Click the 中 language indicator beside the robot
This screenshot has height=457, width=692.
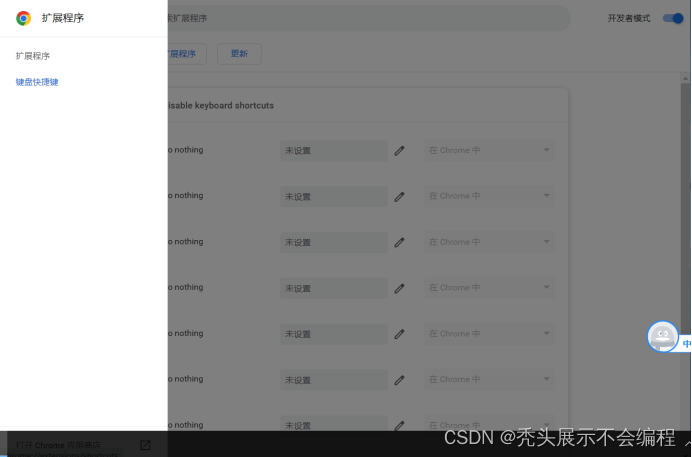(687, 343)
